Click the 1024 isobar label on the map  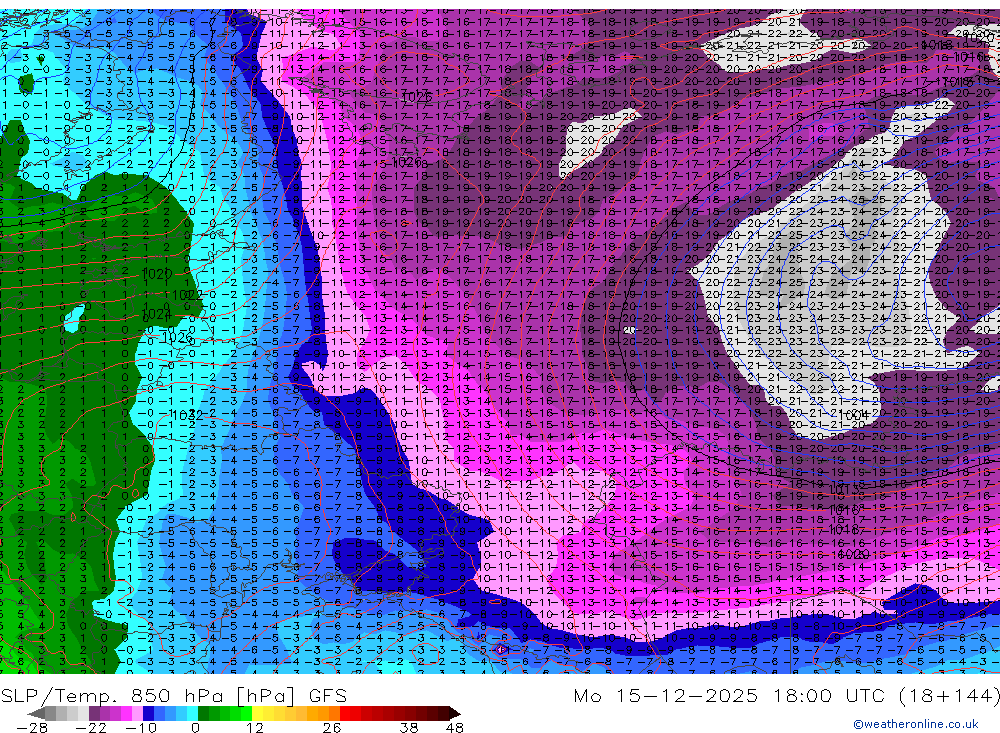pos(157,314)
